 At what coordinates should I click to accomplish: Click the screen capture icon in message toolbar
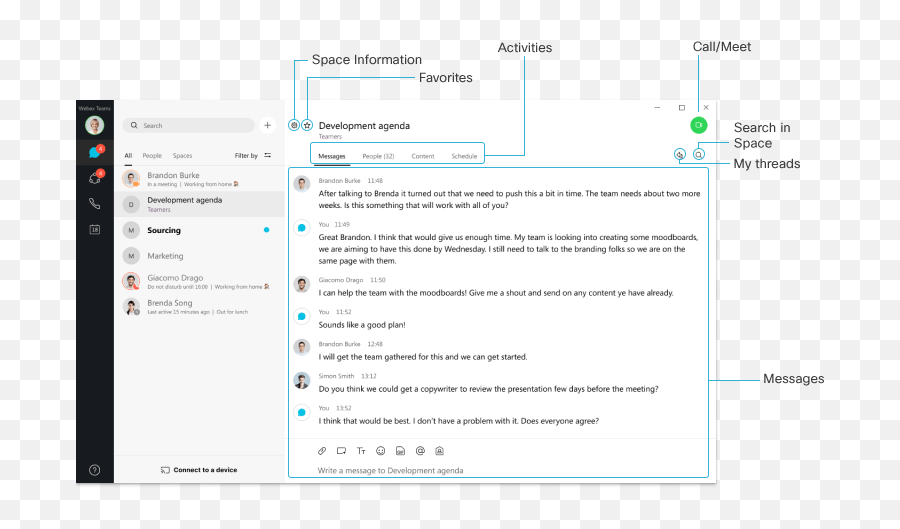click(342, 451)
